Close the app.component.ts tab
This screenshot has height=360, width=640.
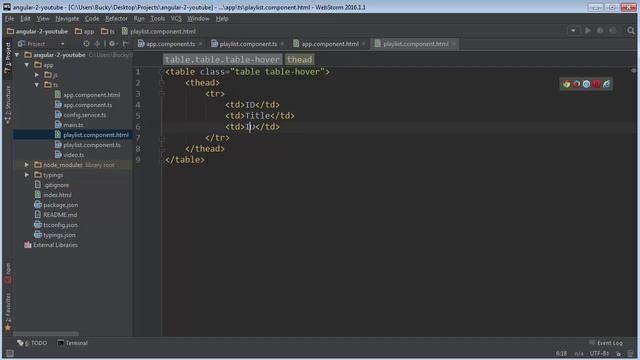pyautogui.click(x=200, y=44)
